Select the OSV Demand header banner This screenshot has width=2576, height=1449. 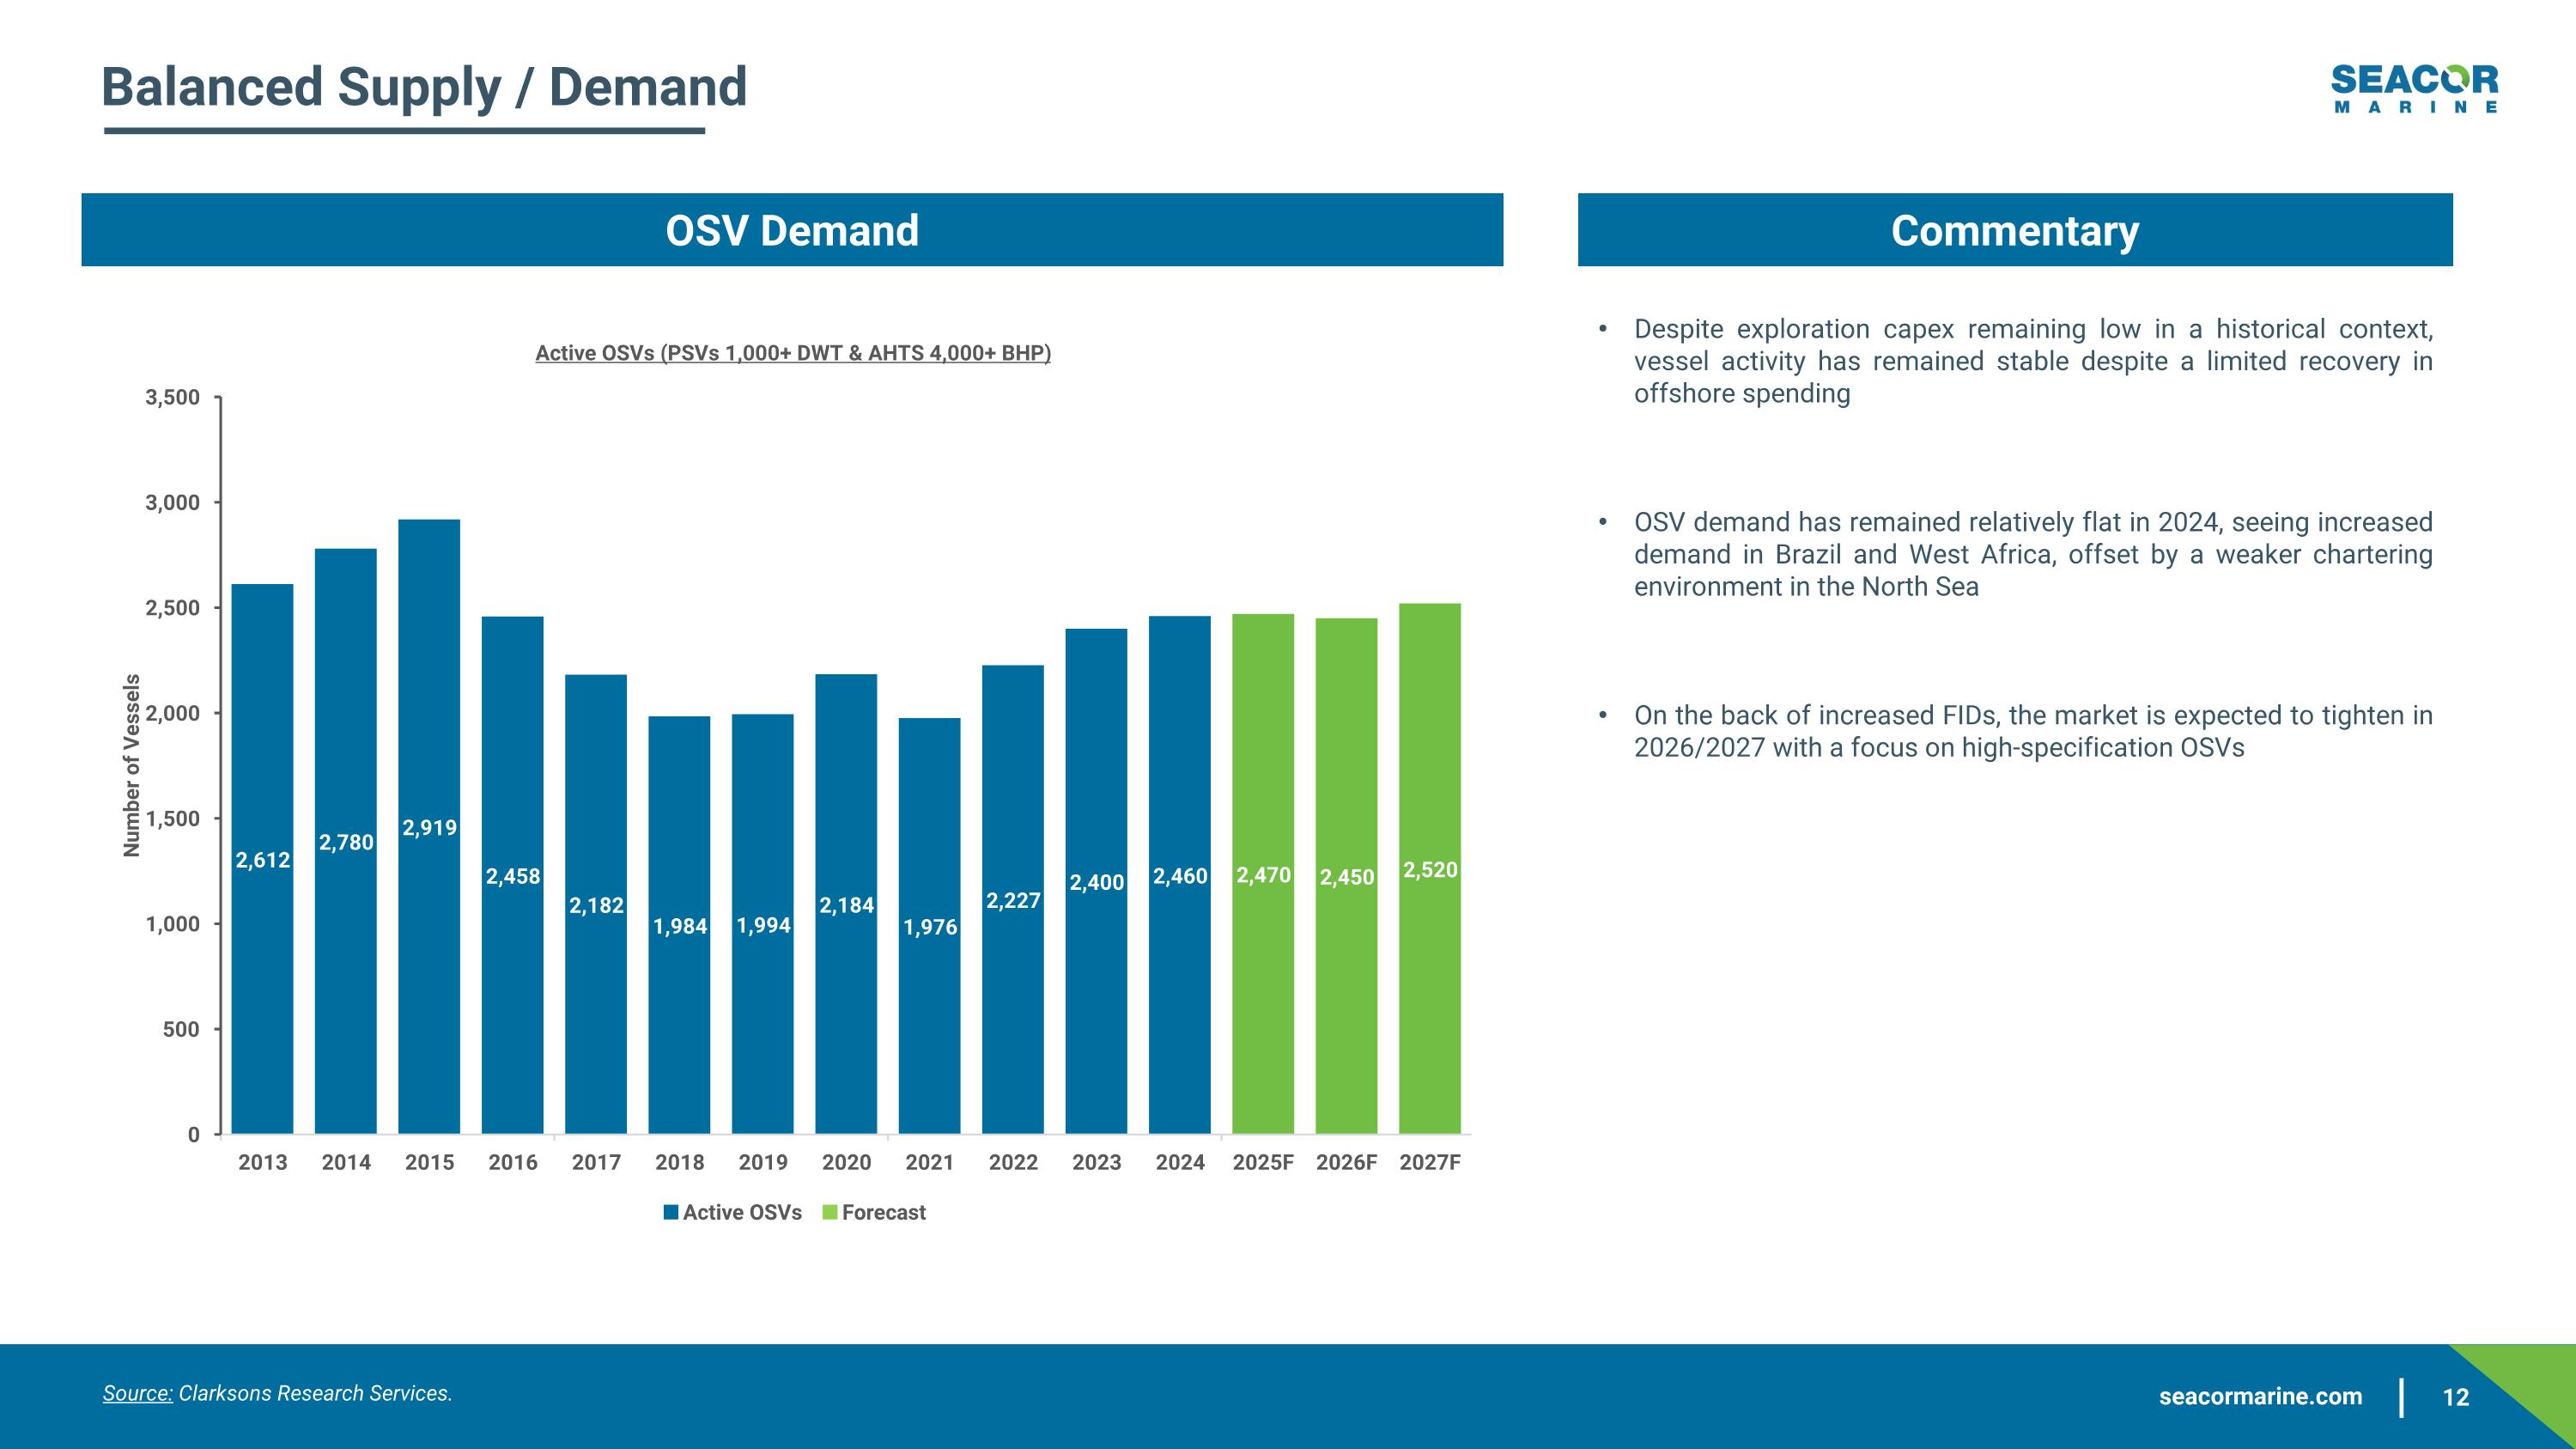[x=792, y=230]
